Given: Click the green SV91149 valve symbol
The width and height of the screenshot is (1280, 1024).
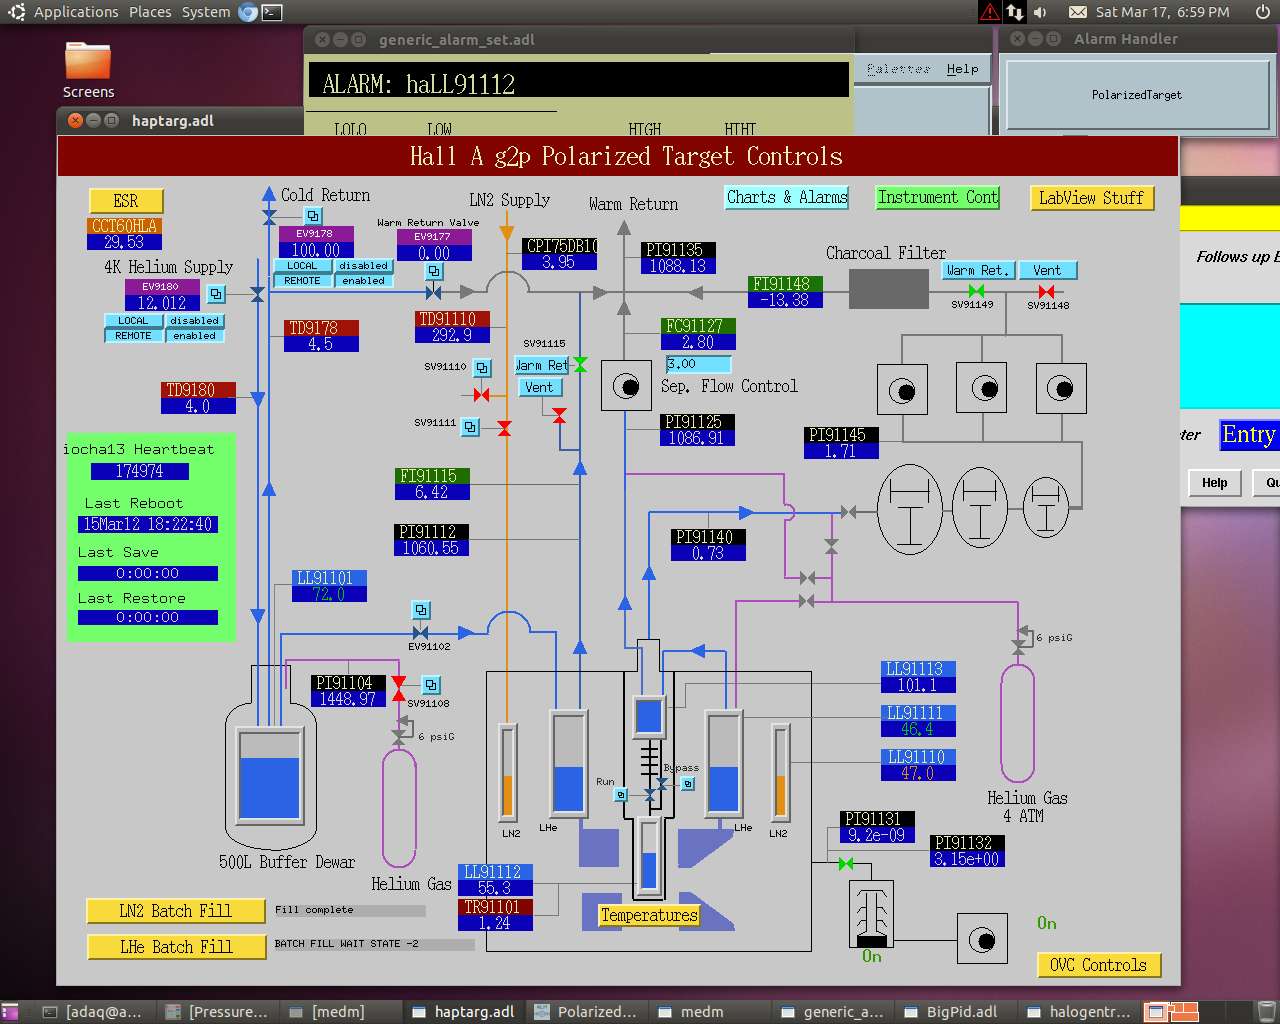Looking at the screenshot, I should pos(976,291).
